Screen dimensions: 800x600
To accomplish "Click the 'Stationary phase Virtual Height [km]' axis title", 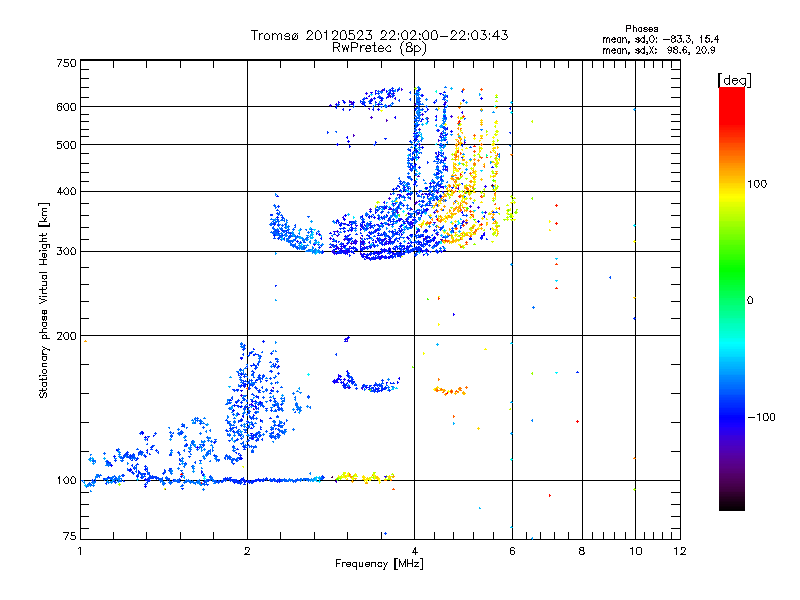I will point(44,300).
